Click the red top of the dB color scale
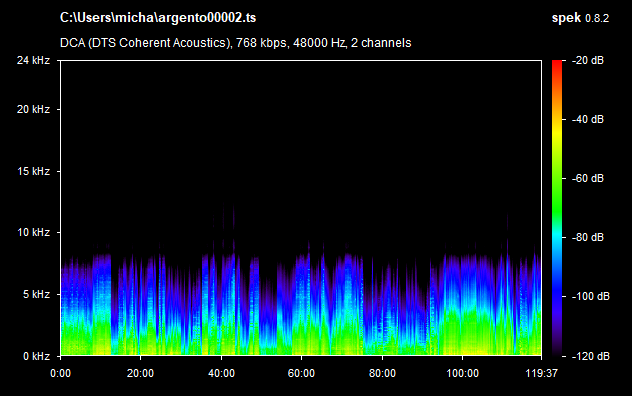 [x=557, y=65]
